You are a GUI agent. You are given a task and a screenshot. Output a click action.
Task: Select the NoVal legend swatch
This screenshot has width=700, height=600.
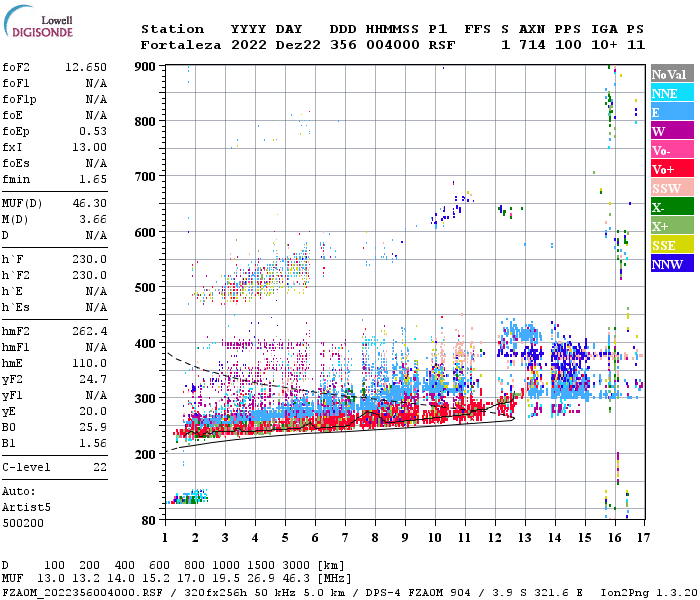point(672,74)
